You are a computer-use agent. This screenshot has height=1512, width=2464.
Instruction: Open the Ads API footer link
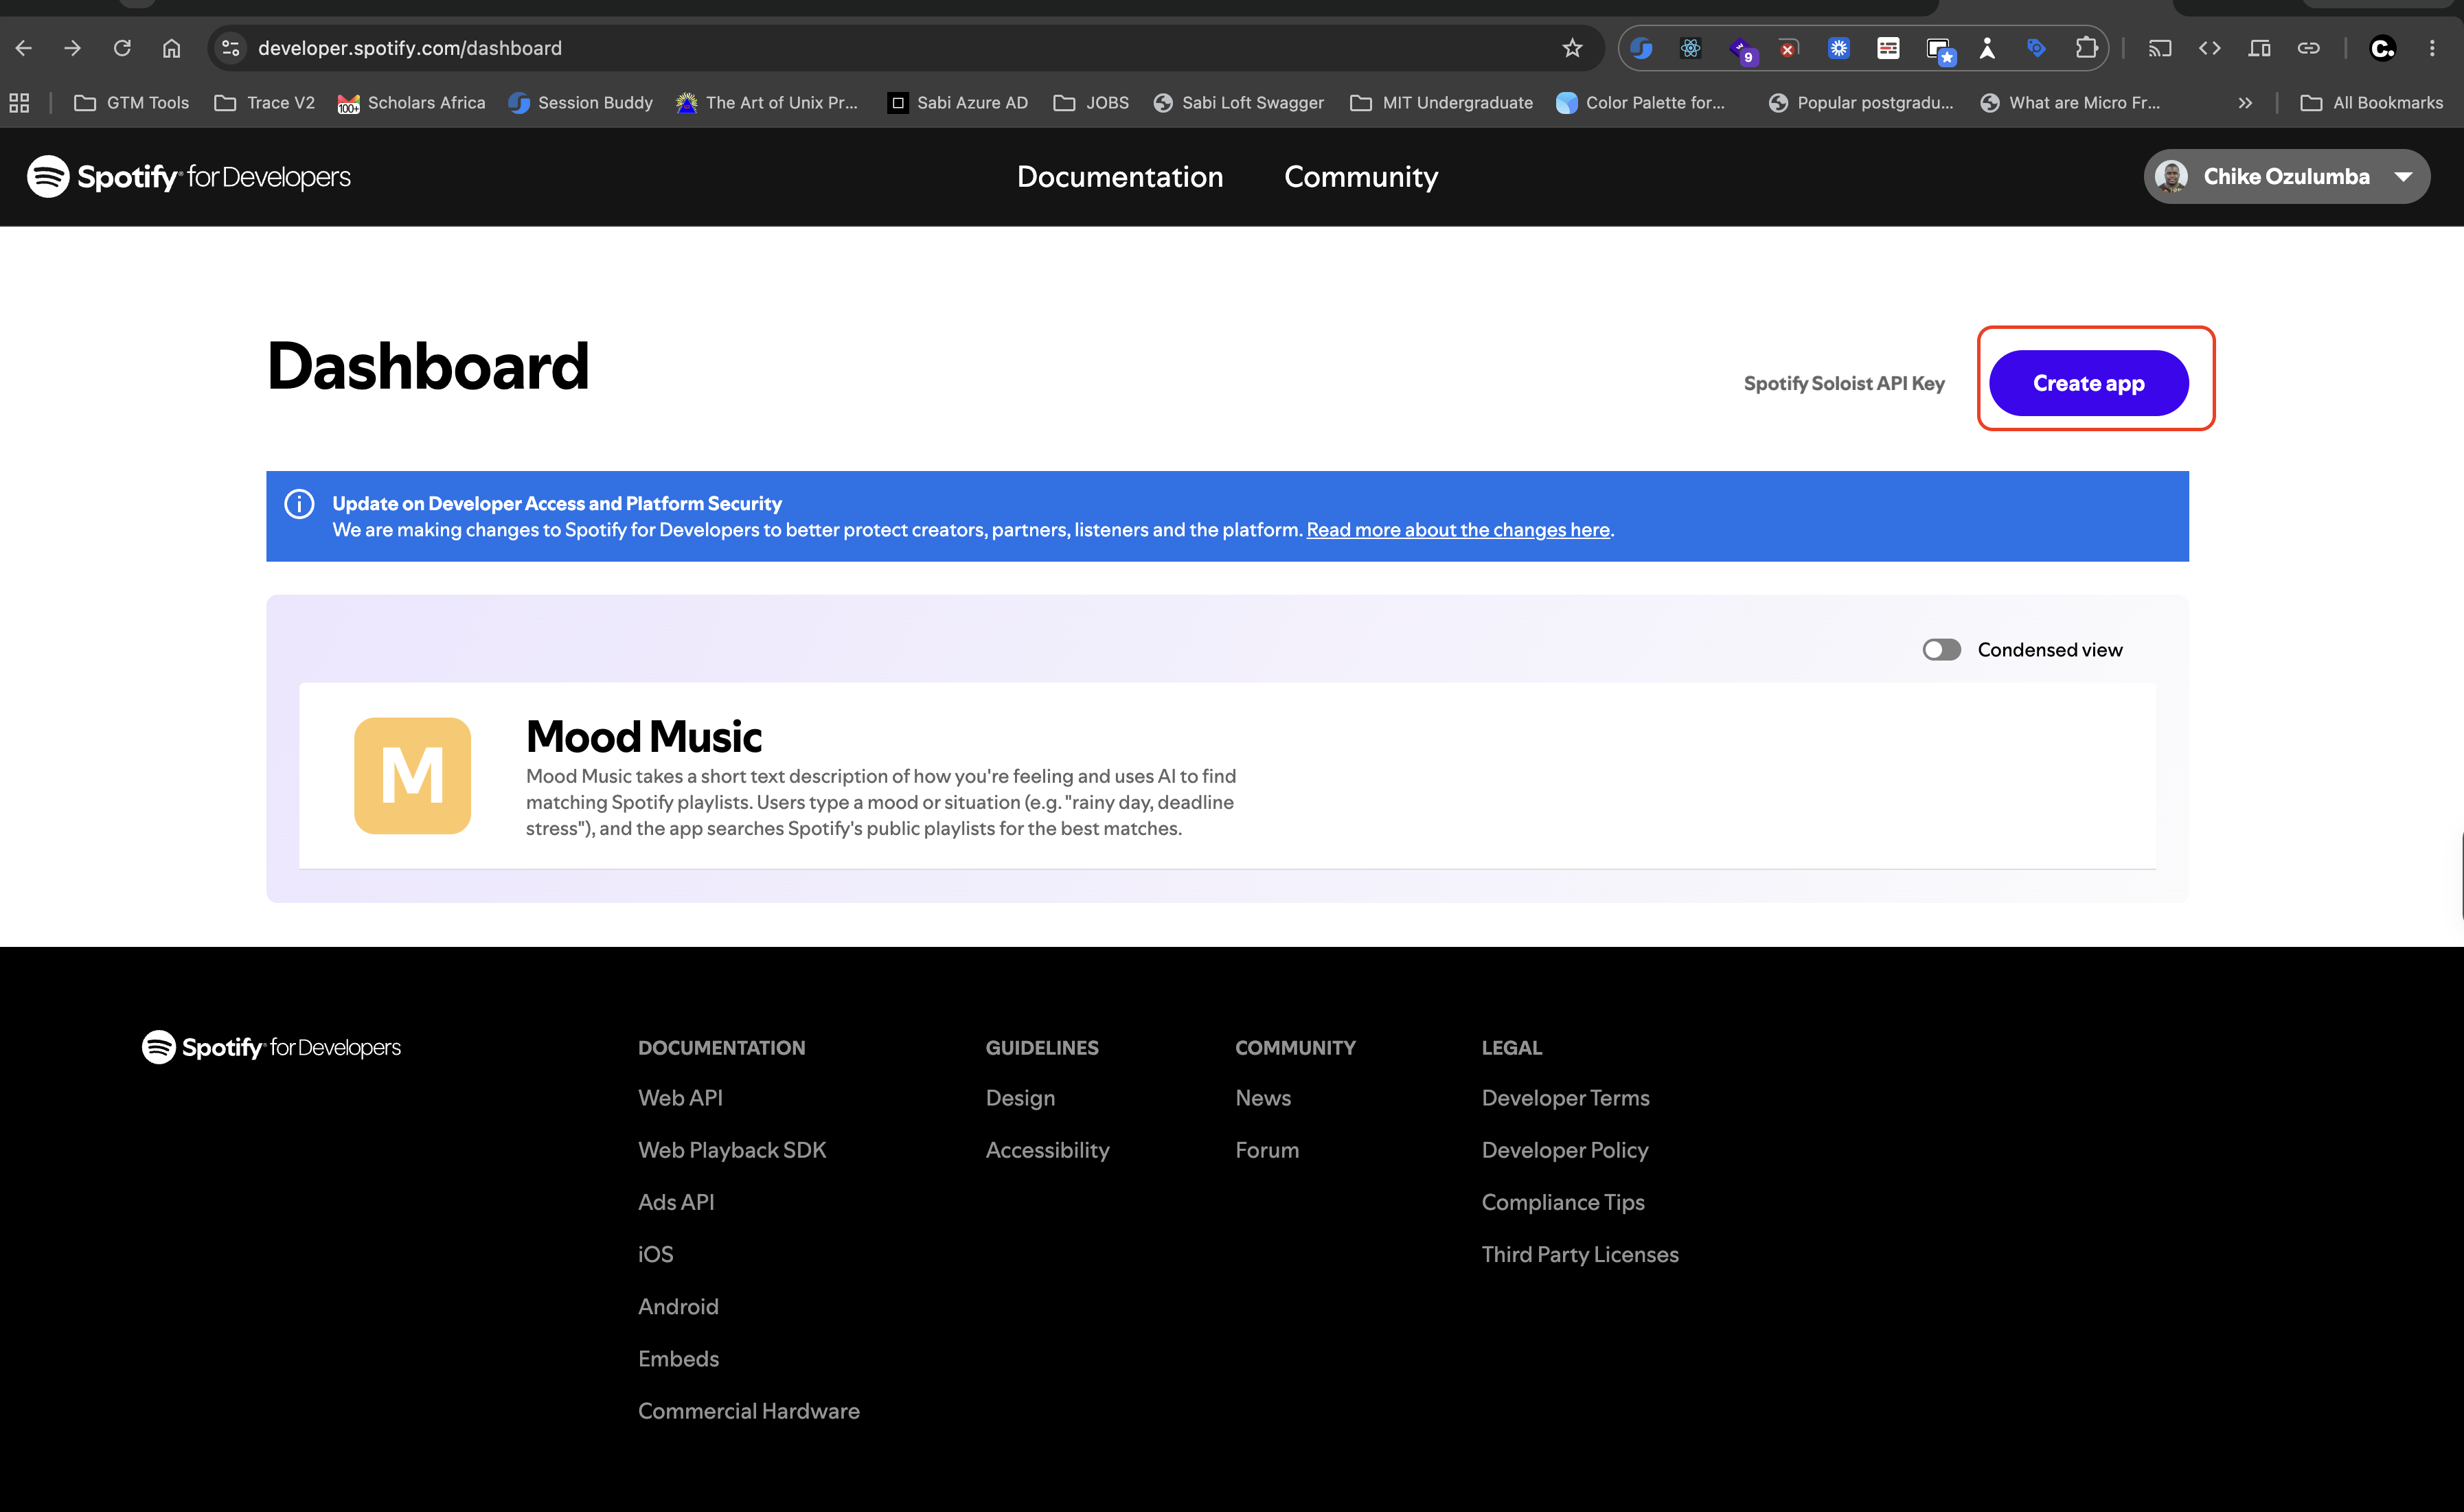[x=676, y=1202]
